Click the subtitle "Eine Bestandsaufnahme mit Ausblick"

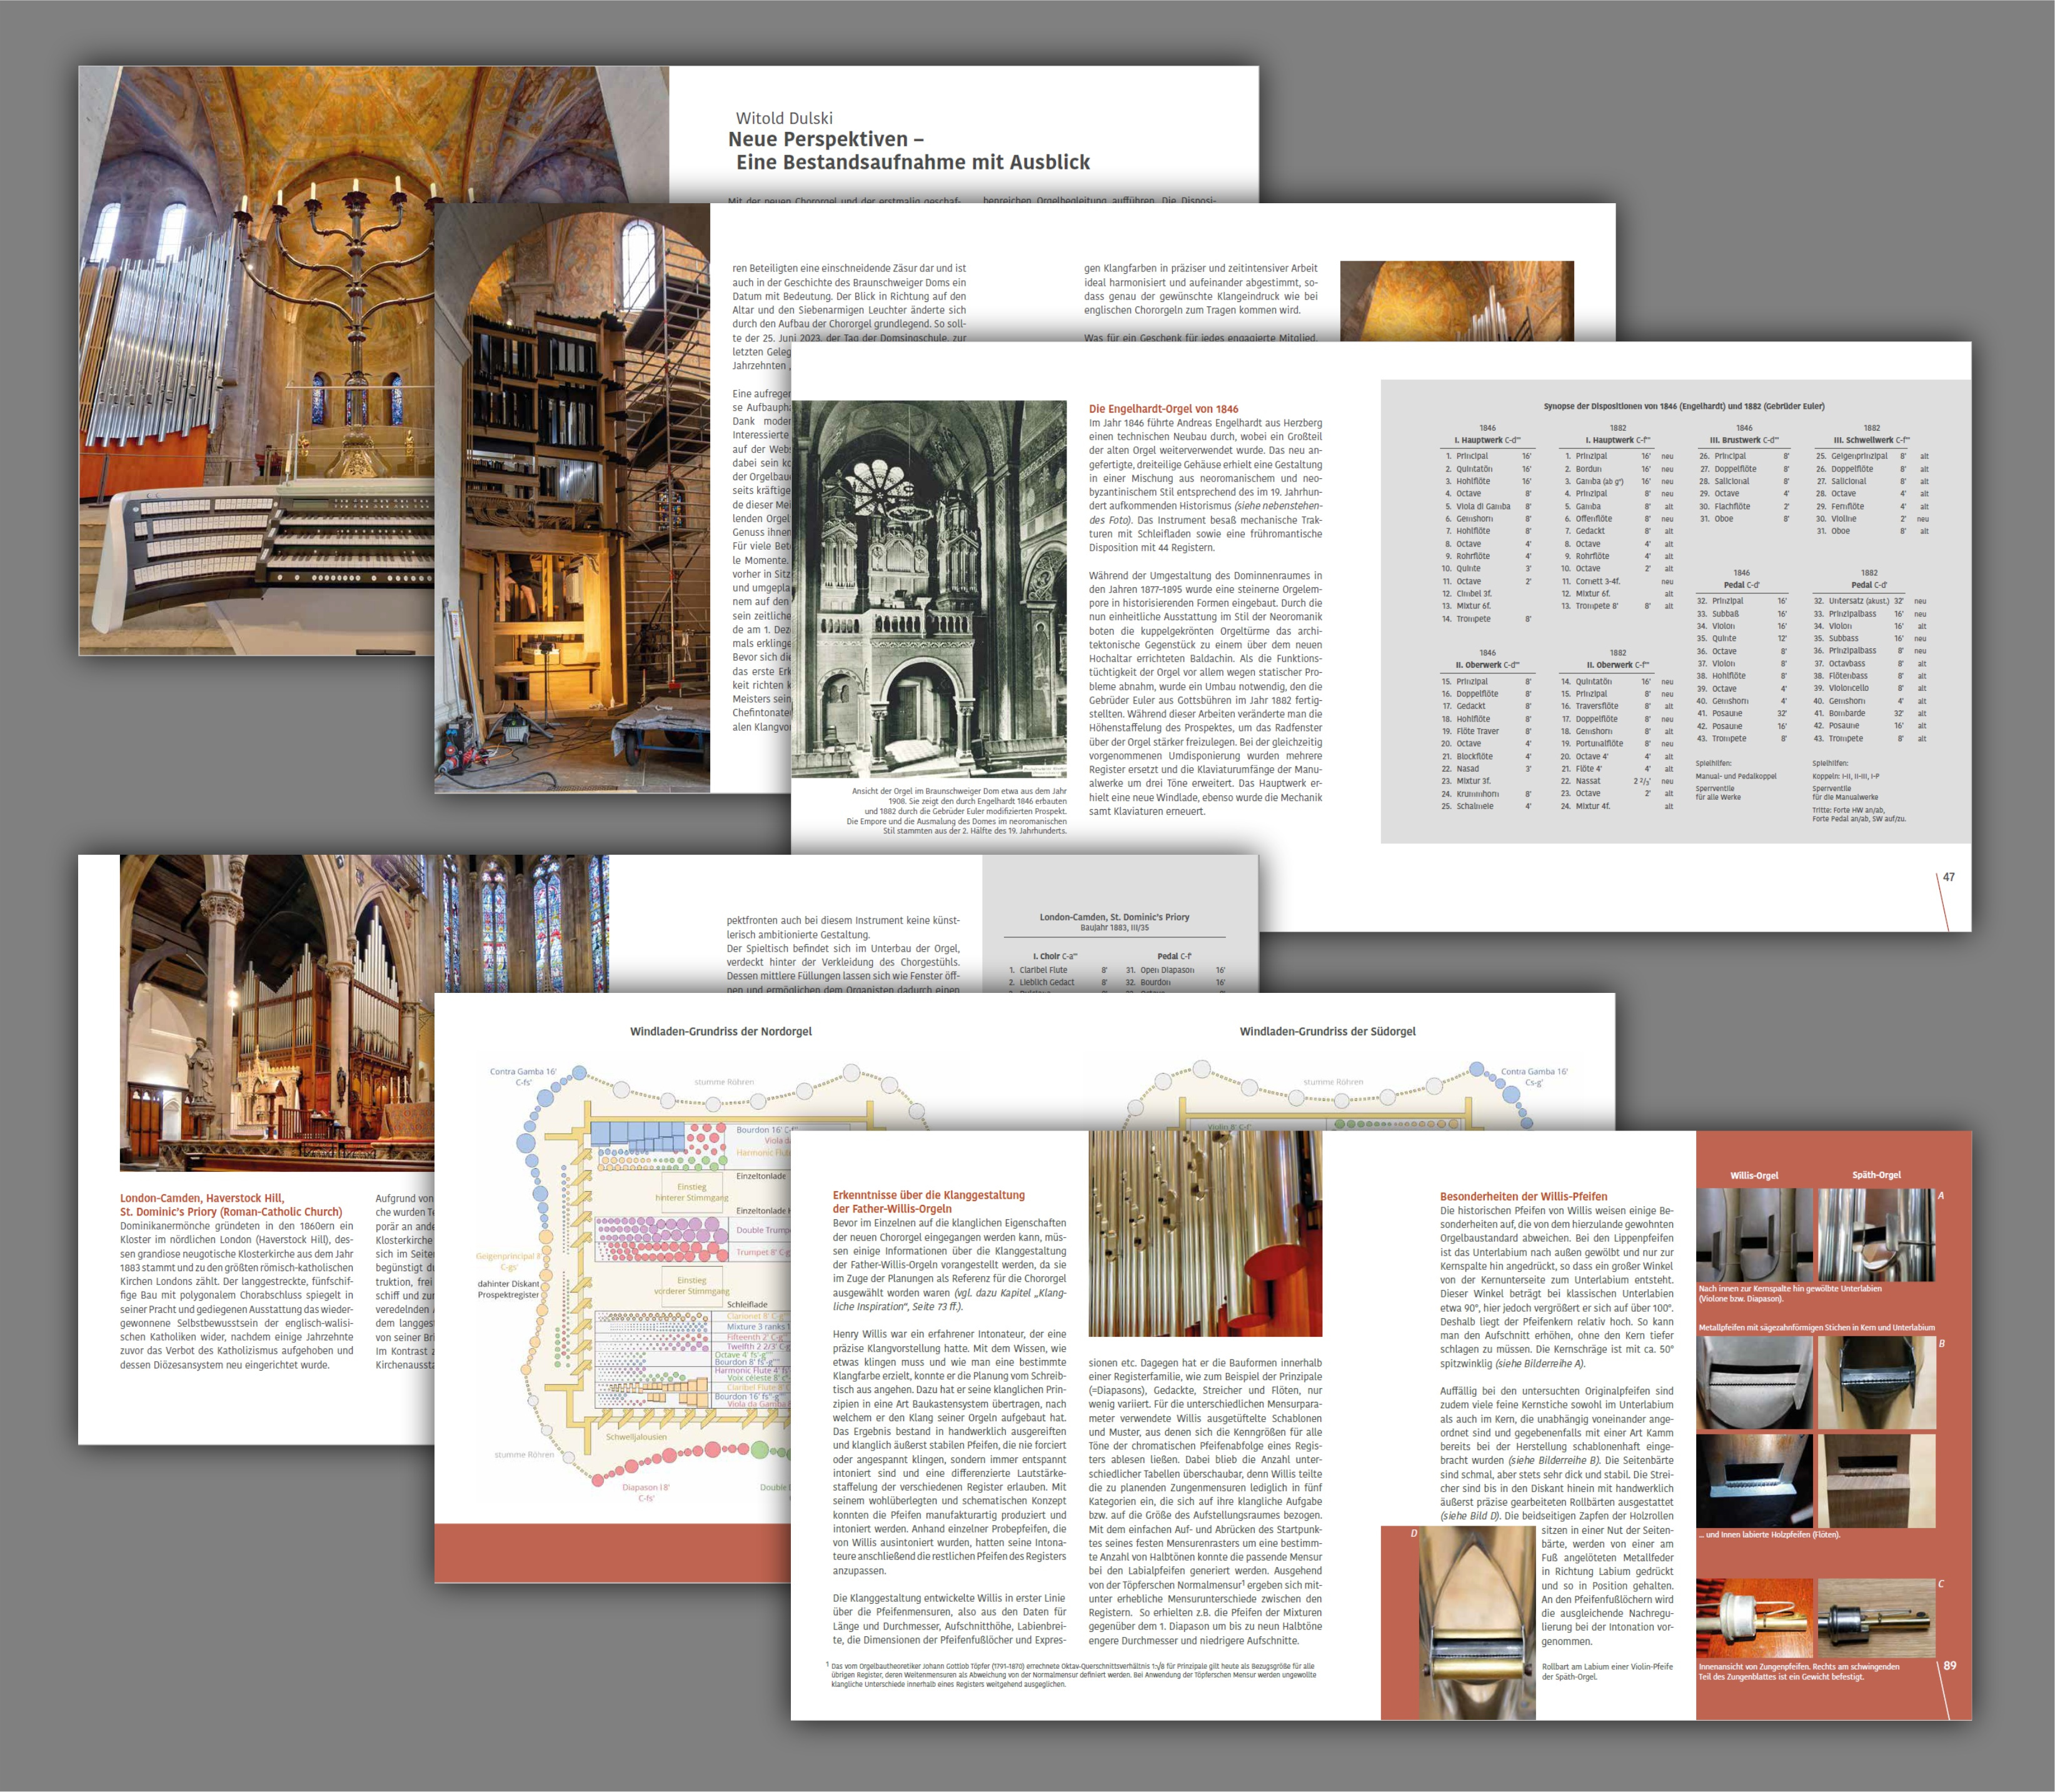912,162
